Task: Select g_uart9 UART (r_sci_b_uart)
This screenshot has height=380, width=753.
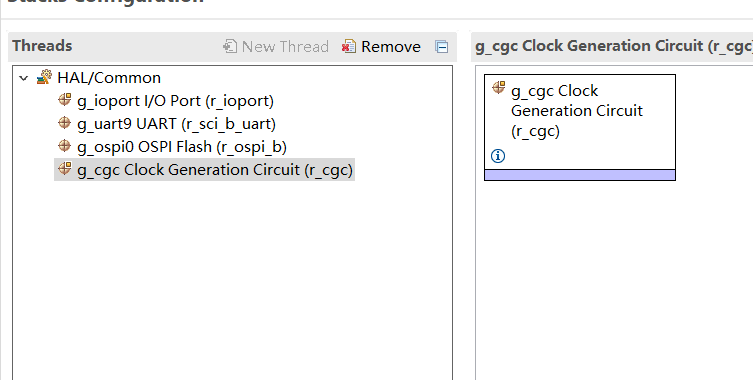Action: [x=176, y=124]
